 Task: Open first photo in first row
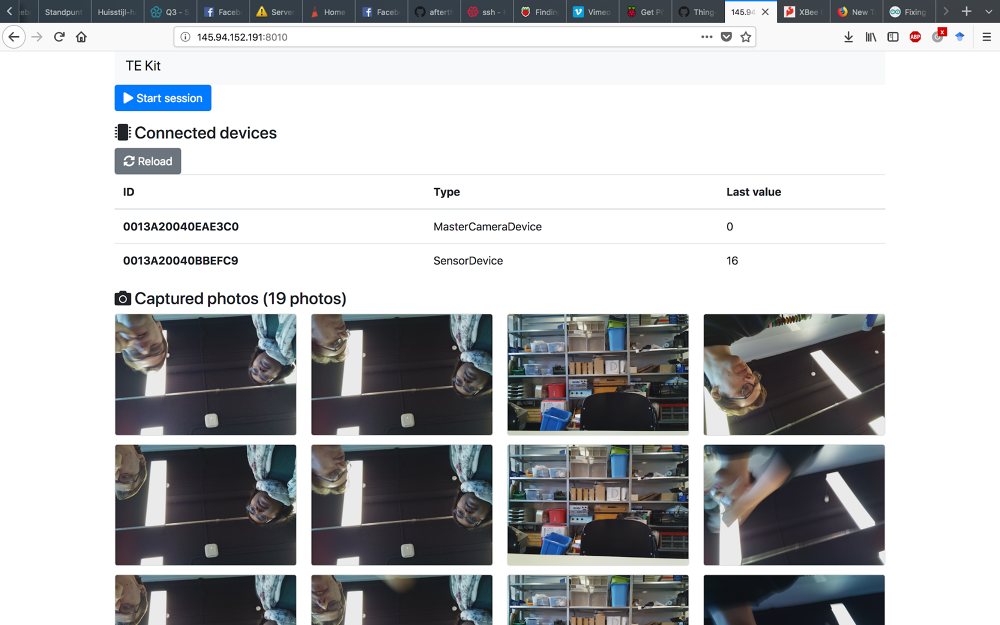pos(205,374)
